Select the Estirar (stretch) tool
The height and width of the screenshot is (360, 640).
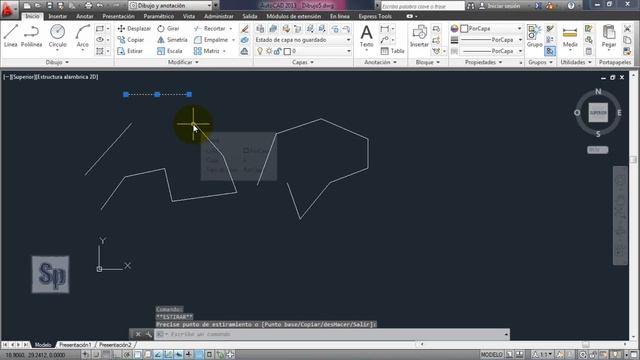click(x=130, y=51)
